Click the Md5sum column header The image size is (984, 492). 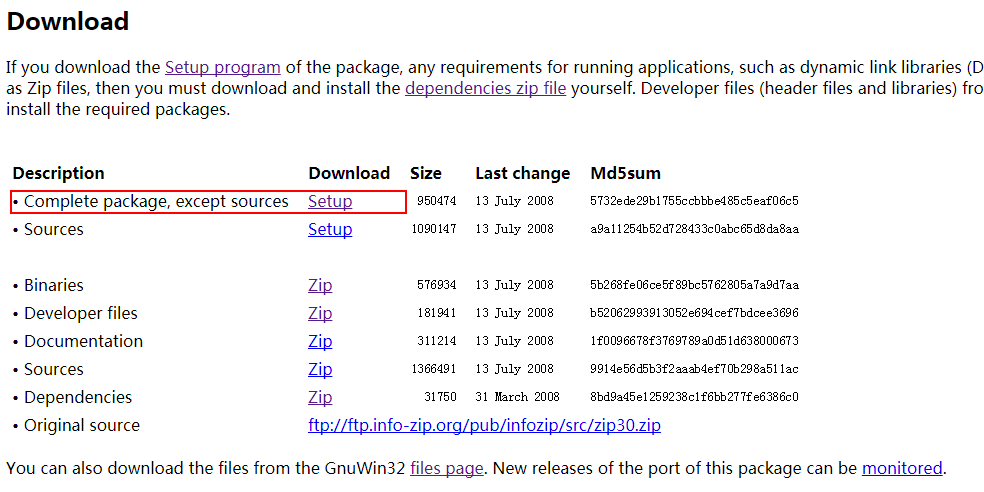click(x=626, y=173)
